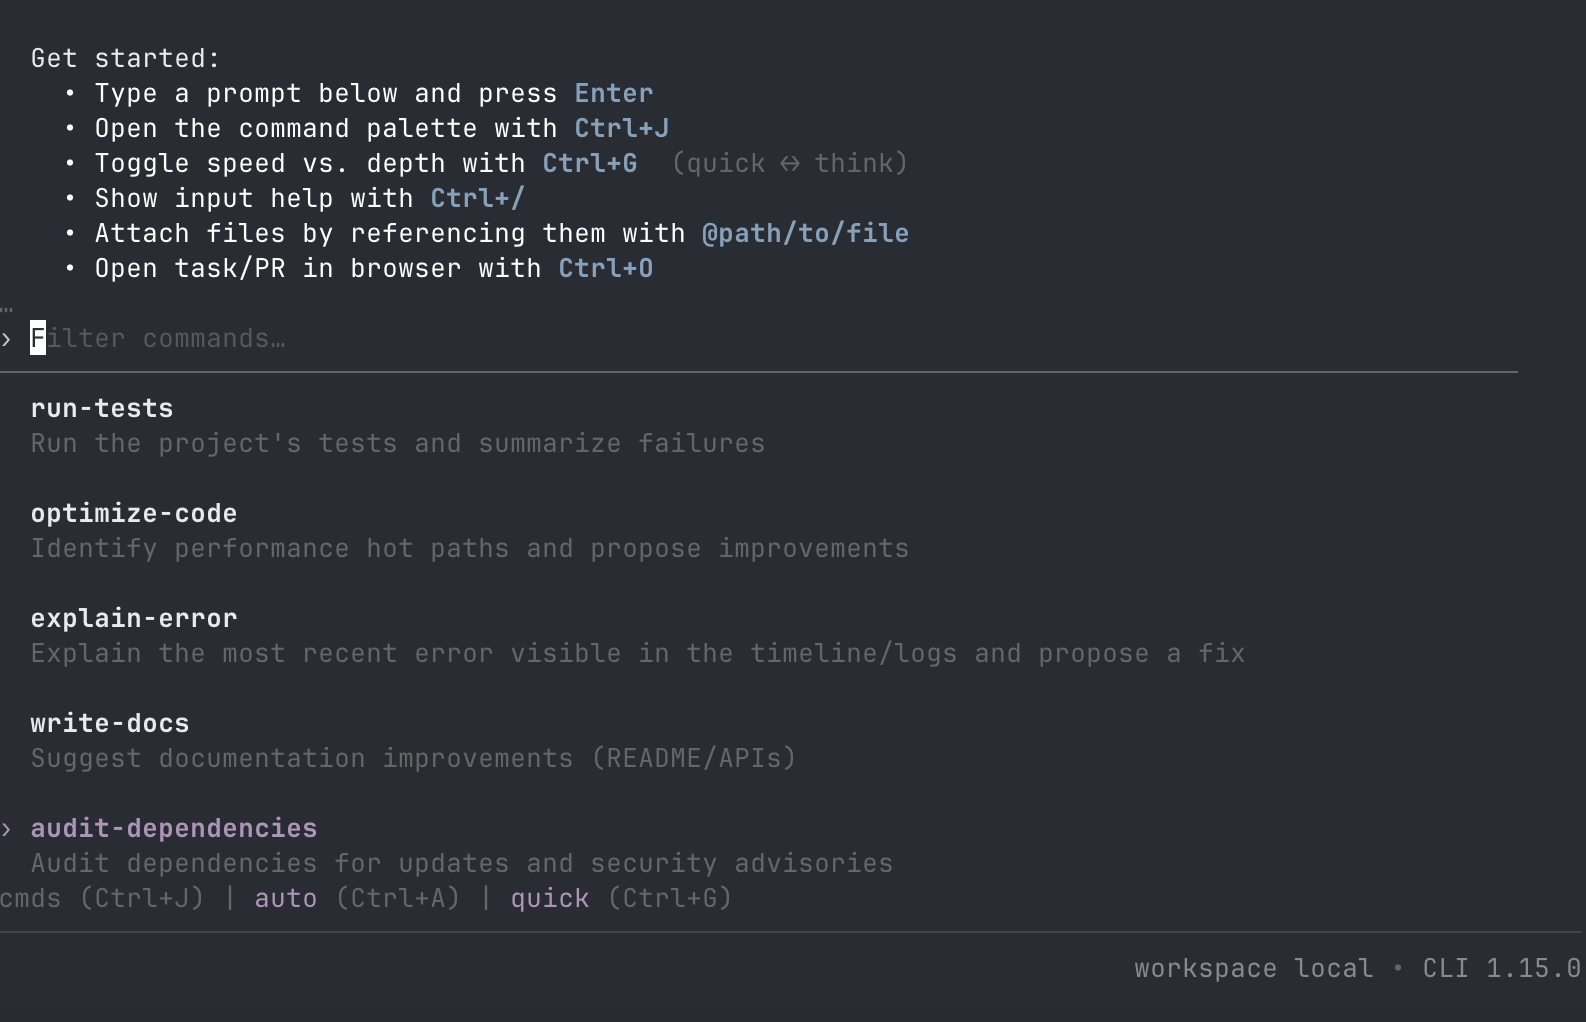
Task: Click the Enter keyword in the help text
Action: point(613,93)
